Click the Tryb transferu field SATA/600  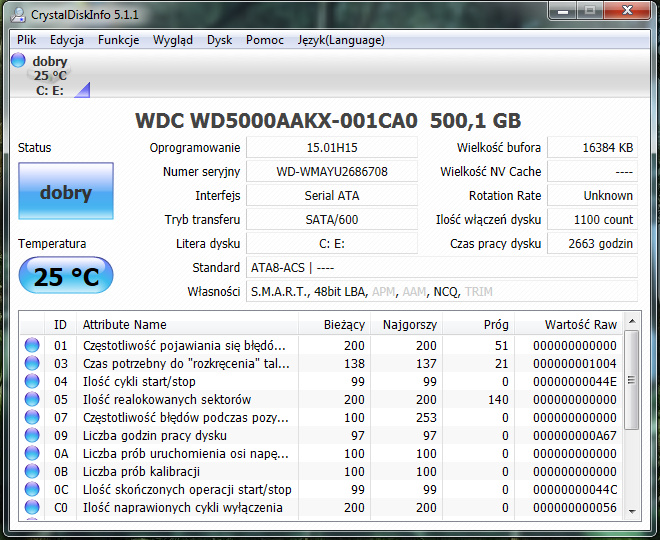[332, 220]
